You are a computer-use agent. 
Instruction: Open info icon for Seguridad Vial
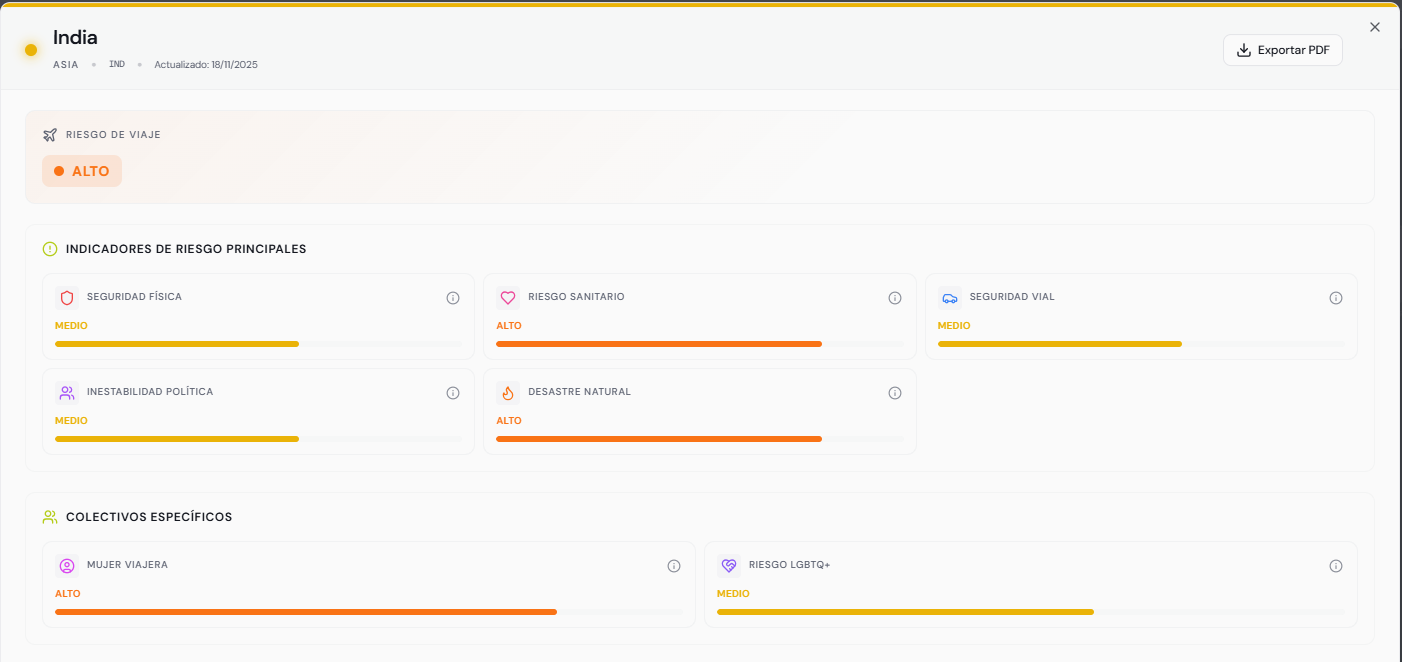(1336, 298)
